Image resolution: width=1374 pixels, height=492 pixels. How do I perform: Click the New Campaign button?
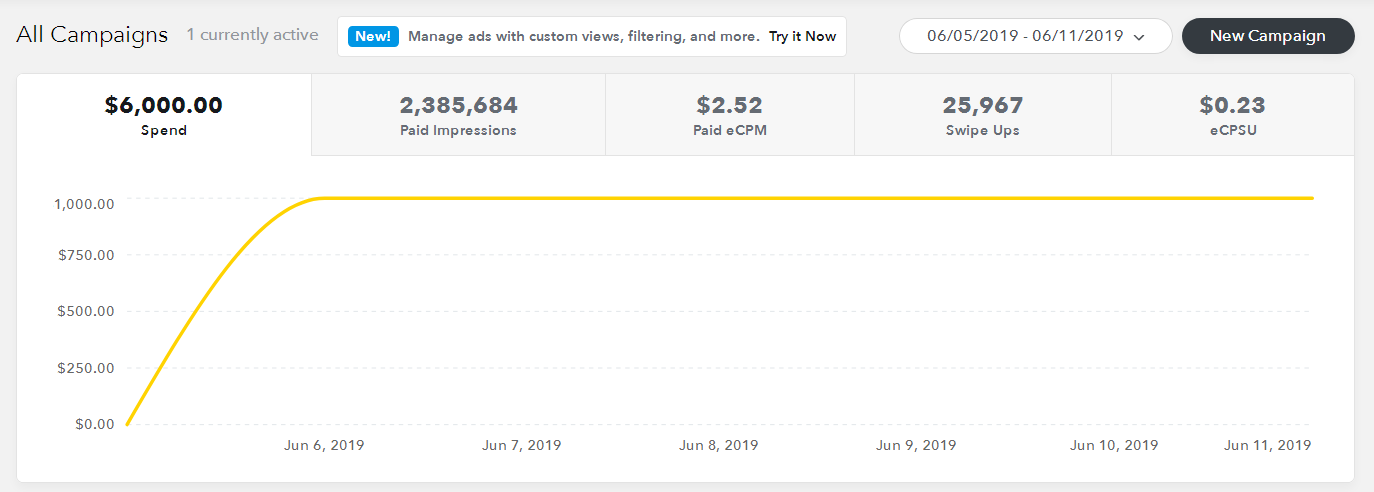click(1267, 36)
